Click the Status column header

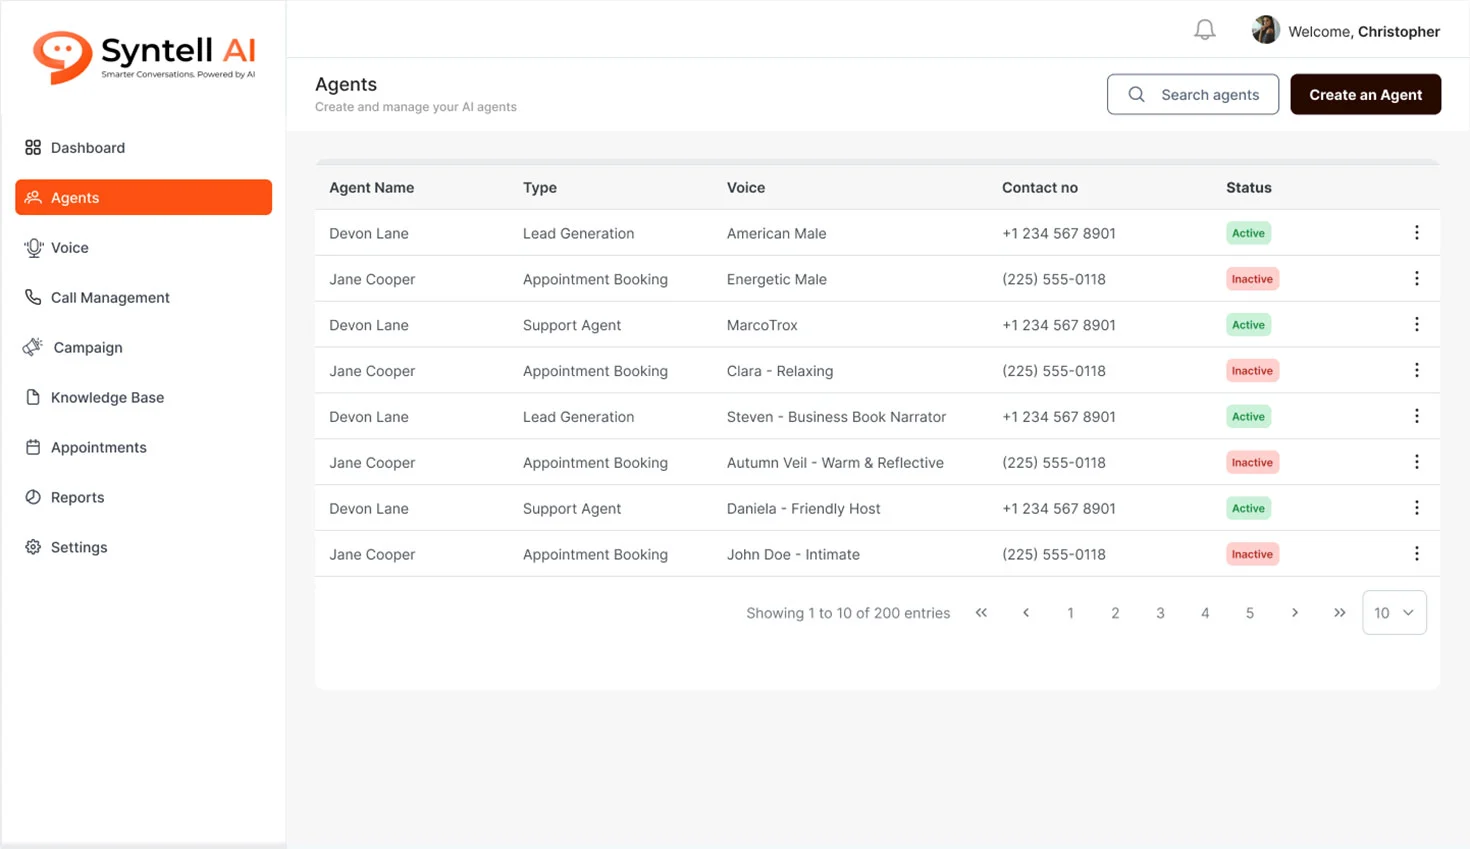[x=1249, y=187]
